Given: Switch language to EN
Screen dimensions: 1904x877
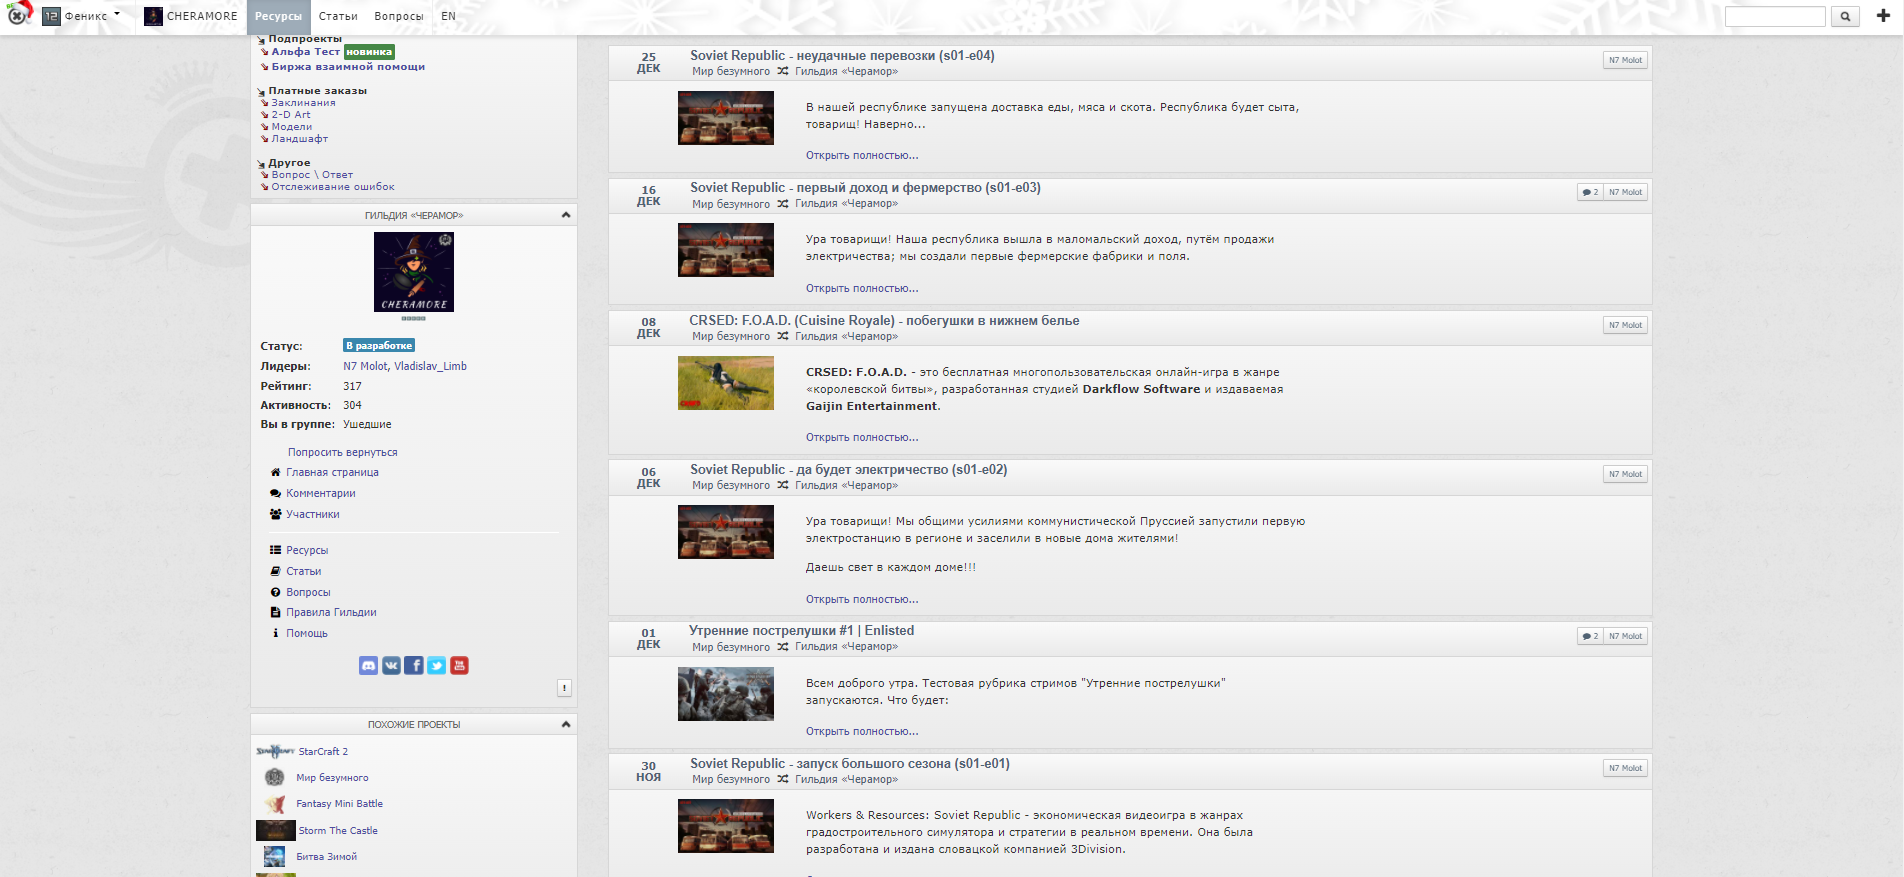Looking at the screenshot, I should click(x=448, y=16).
